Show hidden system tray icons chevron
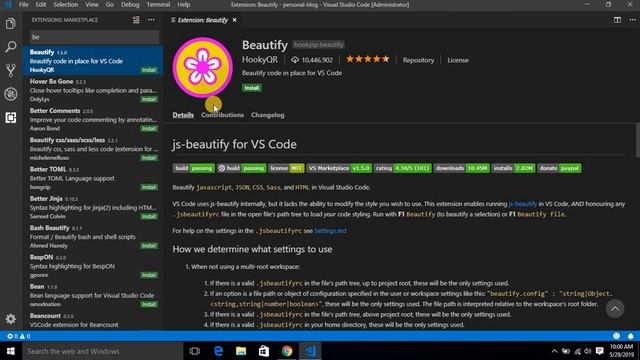The width and height of the screenshot is (640, 360). (x=554, y=351)
